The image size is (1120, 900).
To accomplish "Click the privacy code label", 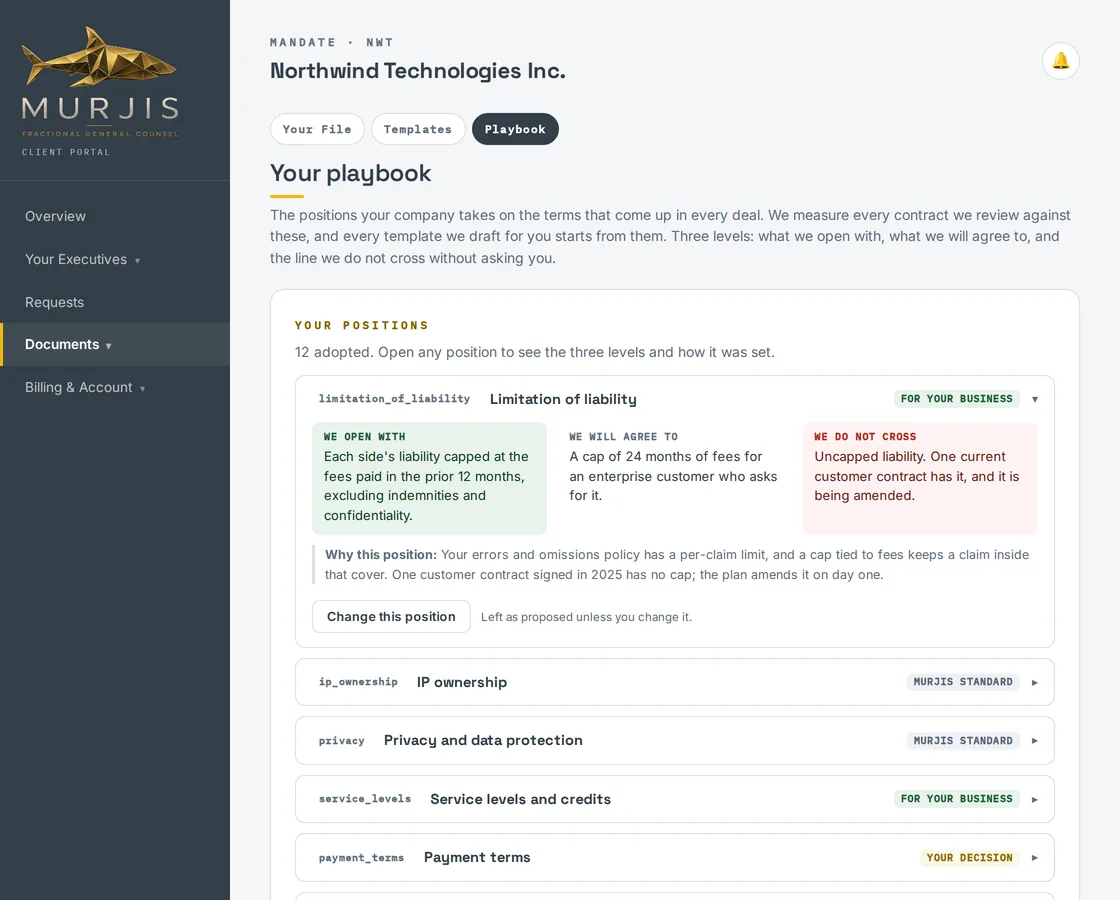I will (341, 741).
